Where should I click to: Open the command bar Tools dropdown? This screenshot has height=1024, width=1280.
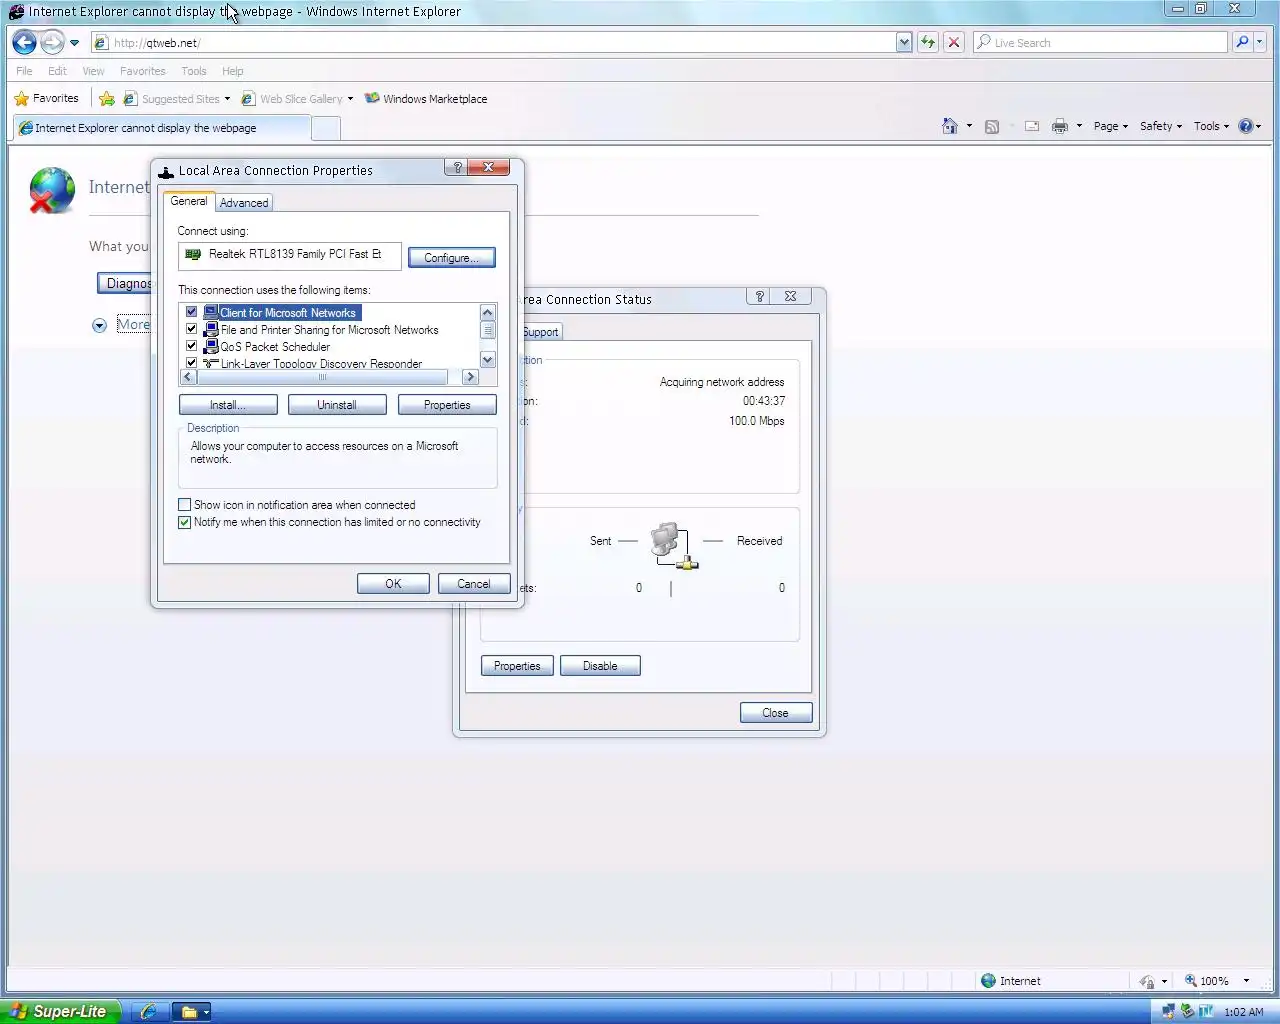1211,126
